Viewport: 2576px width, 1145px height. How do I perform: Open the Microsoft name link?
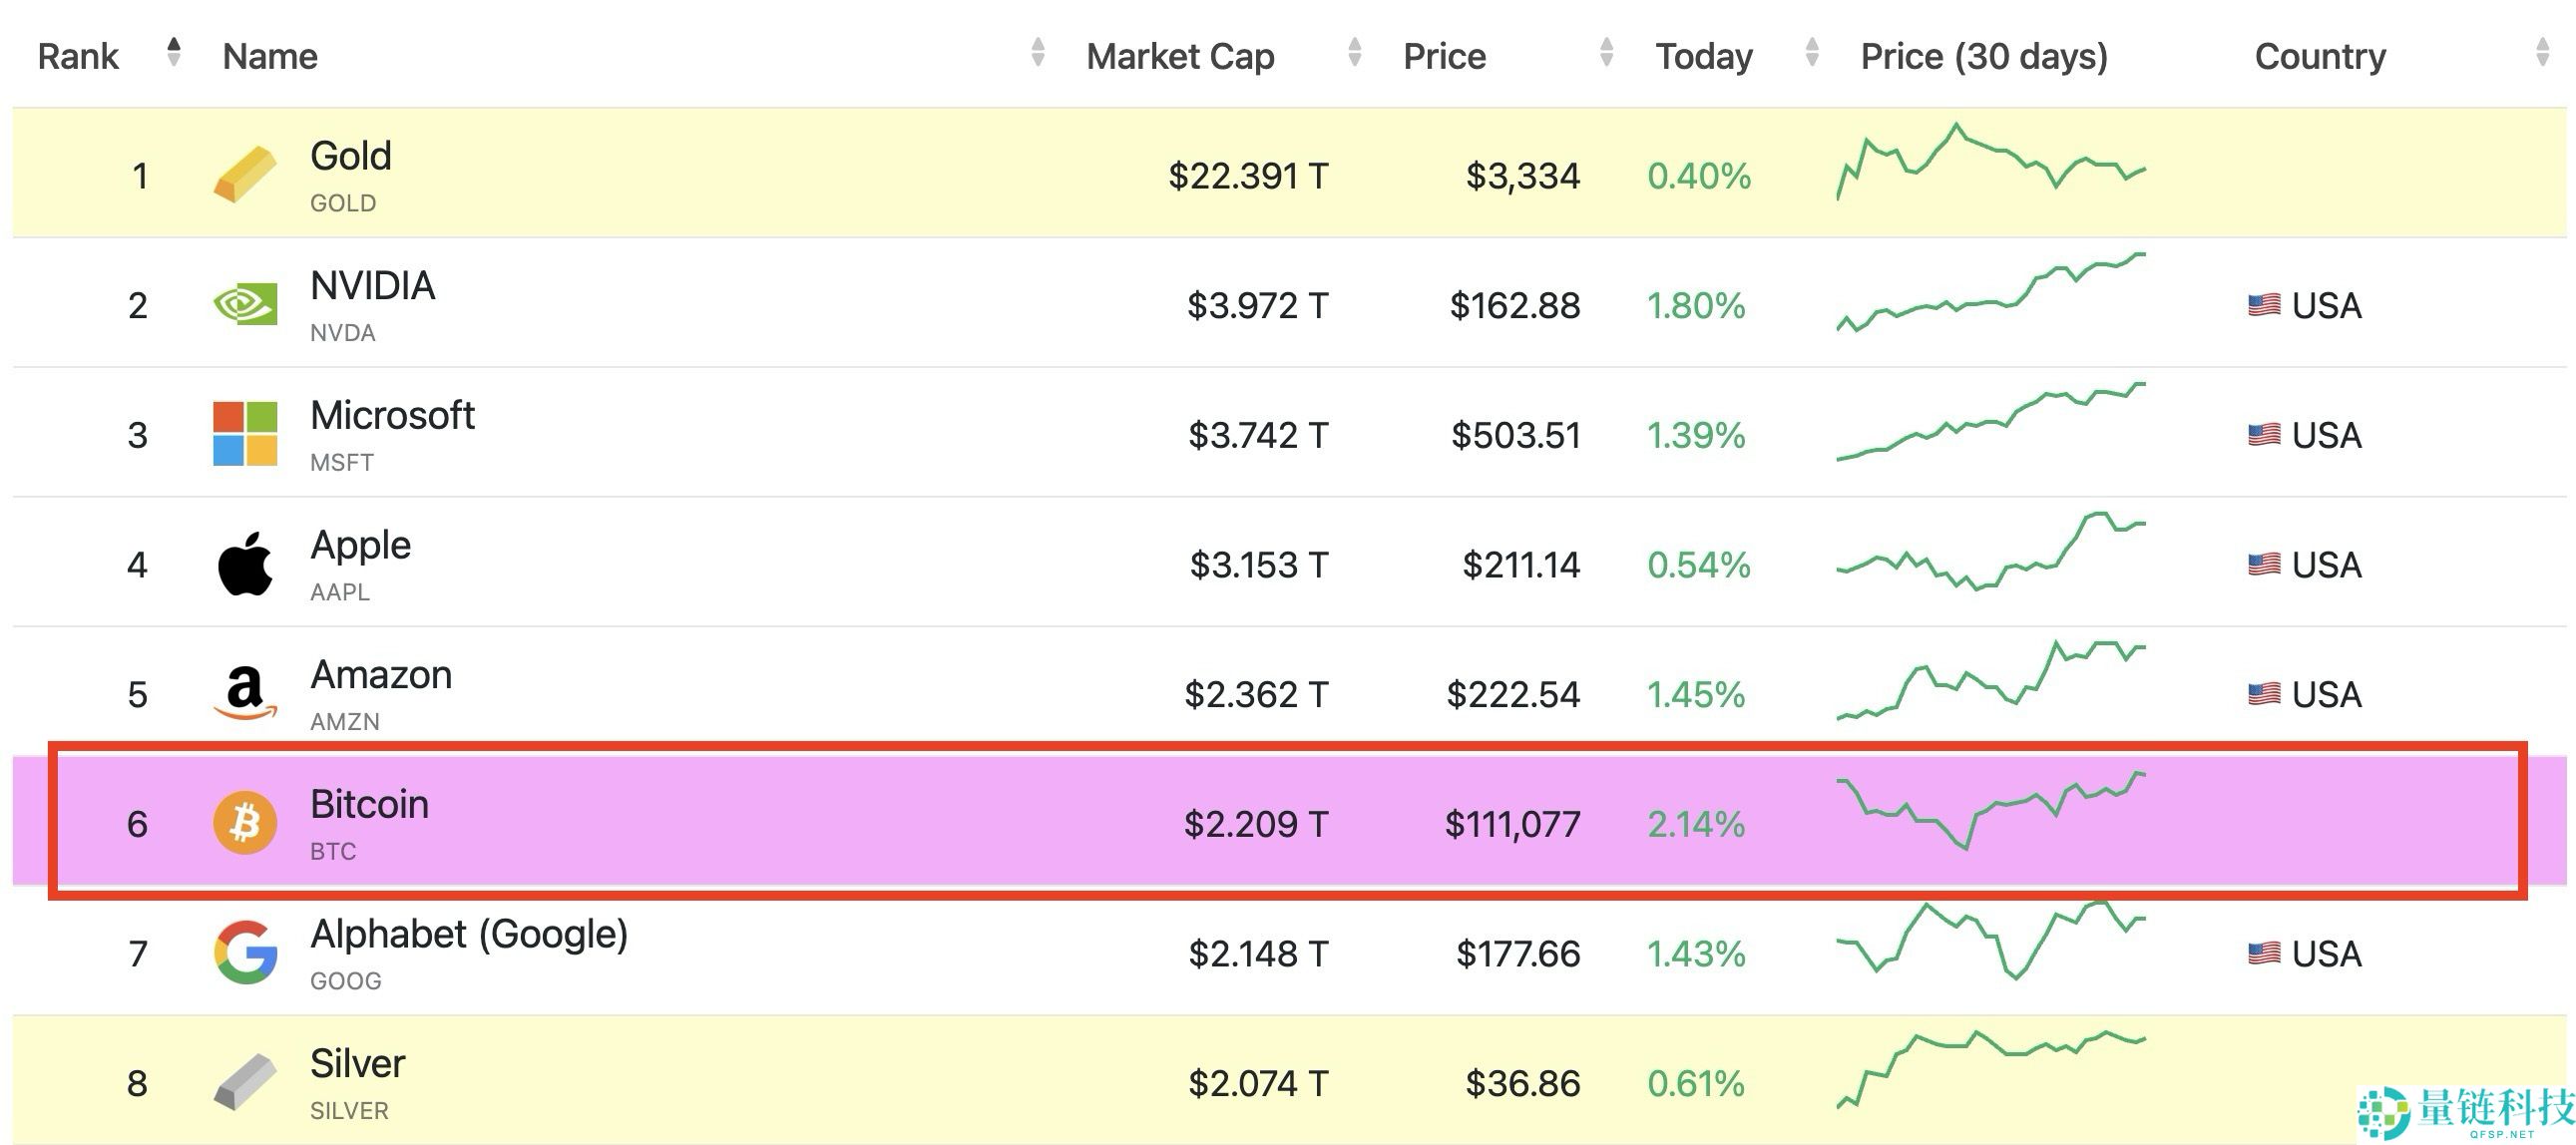[392, 415]
